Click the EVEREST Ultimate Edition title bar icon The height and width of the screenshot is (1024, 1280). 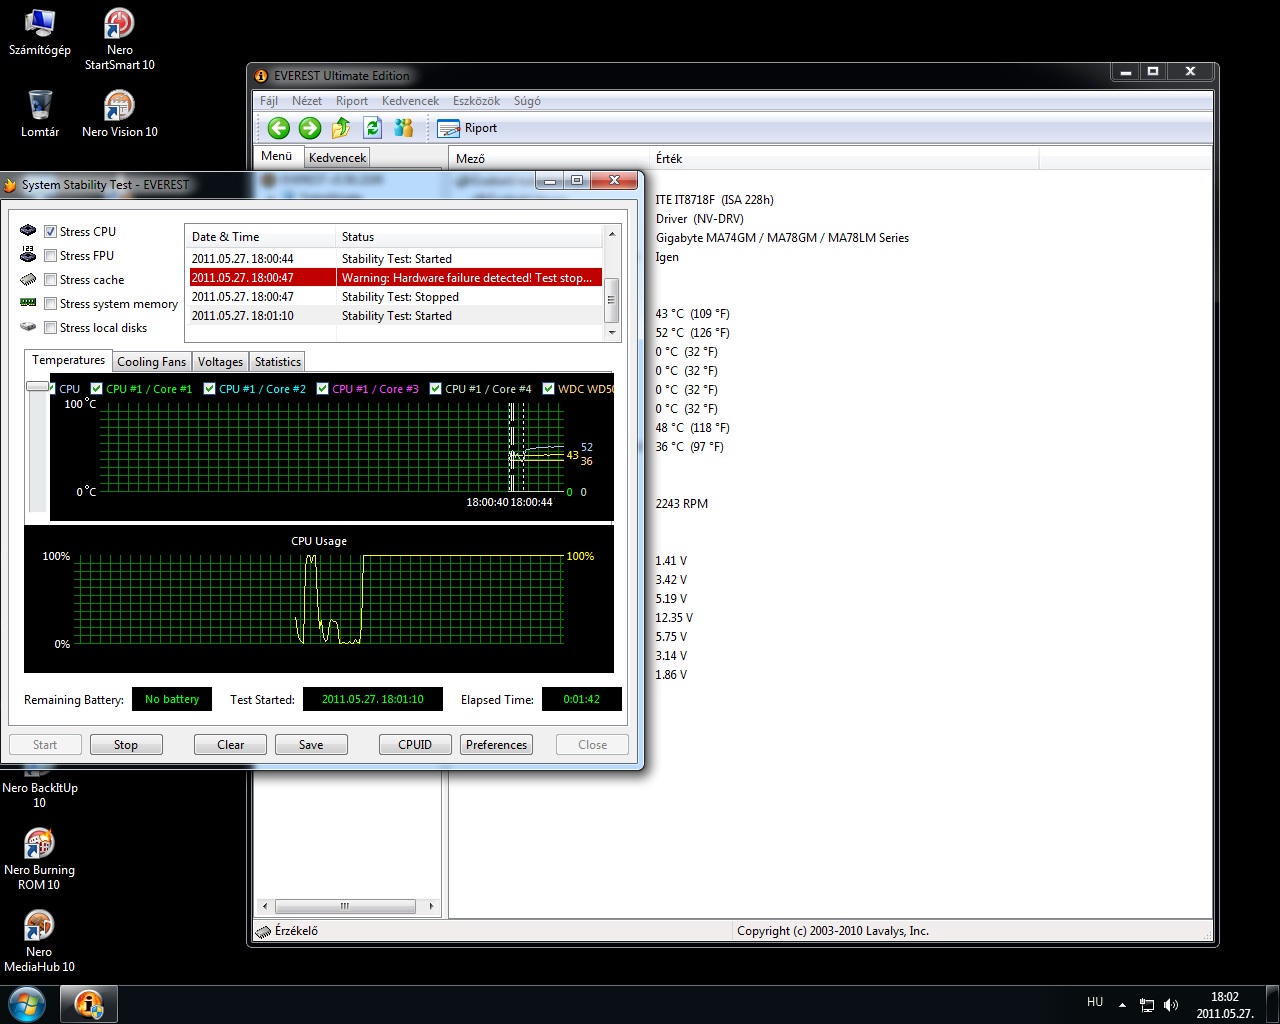(262, 76)
